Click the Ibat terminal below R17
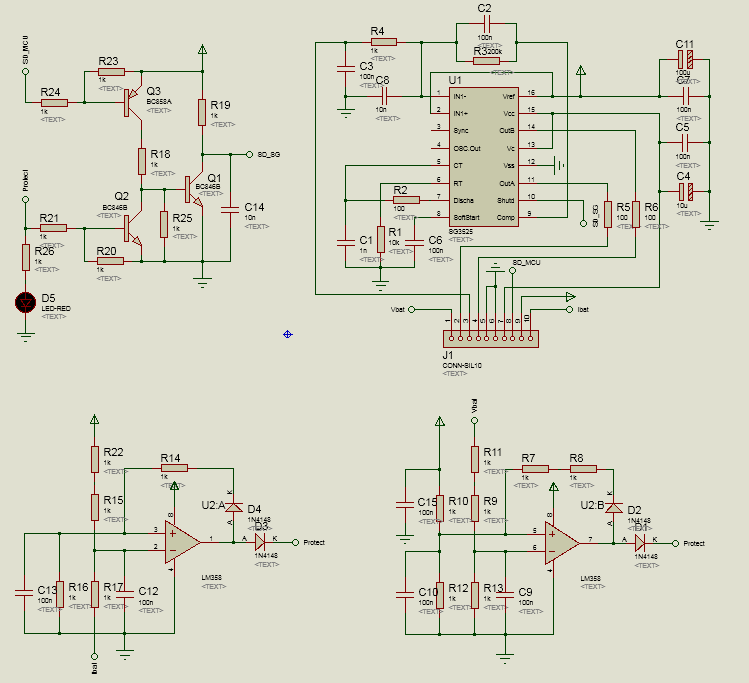The width and height of the screenshot is (749, 683). point(95,656)
